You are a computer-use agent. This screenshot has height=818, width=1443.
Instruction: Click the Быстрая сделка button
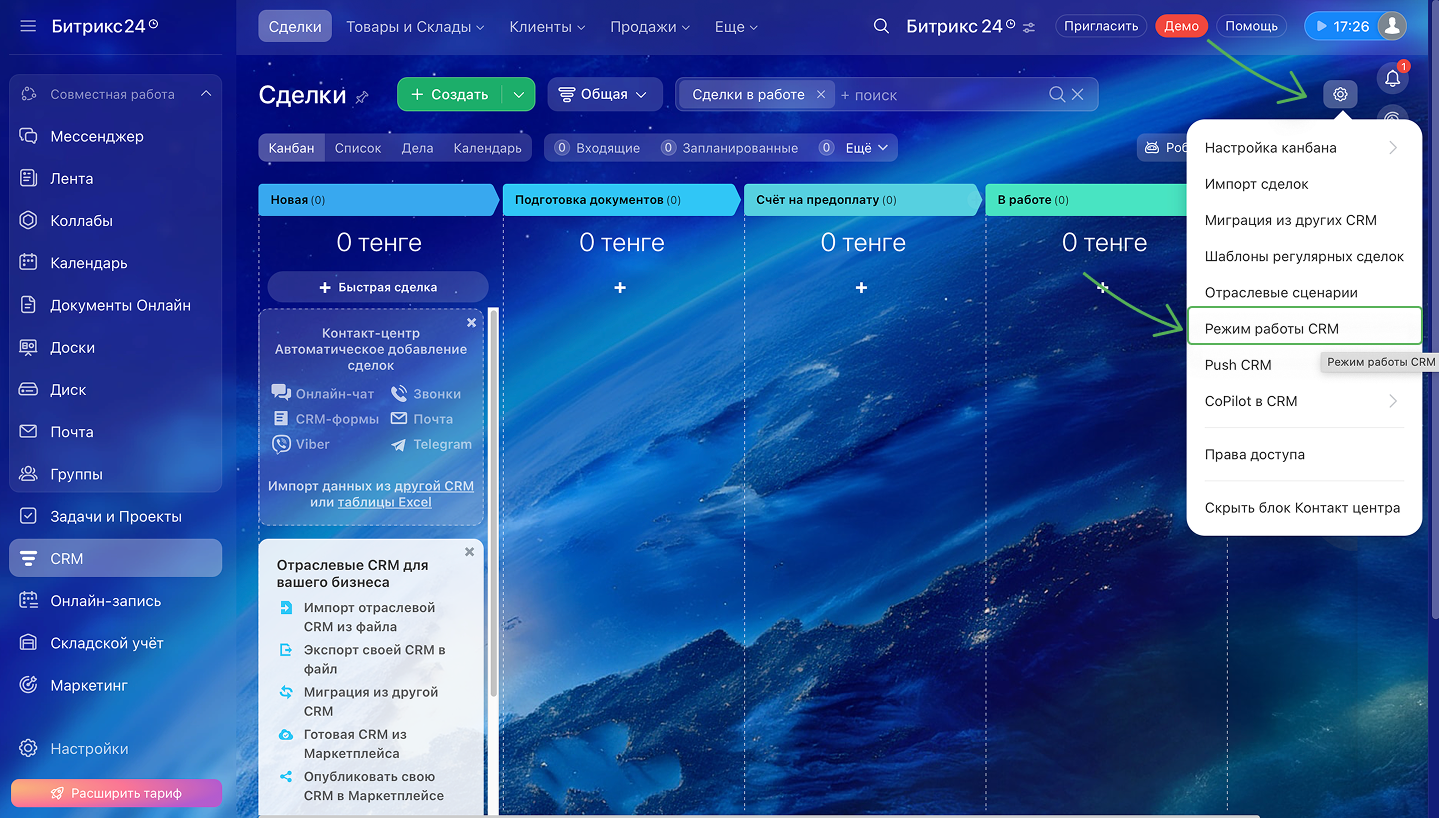(378, 287)
